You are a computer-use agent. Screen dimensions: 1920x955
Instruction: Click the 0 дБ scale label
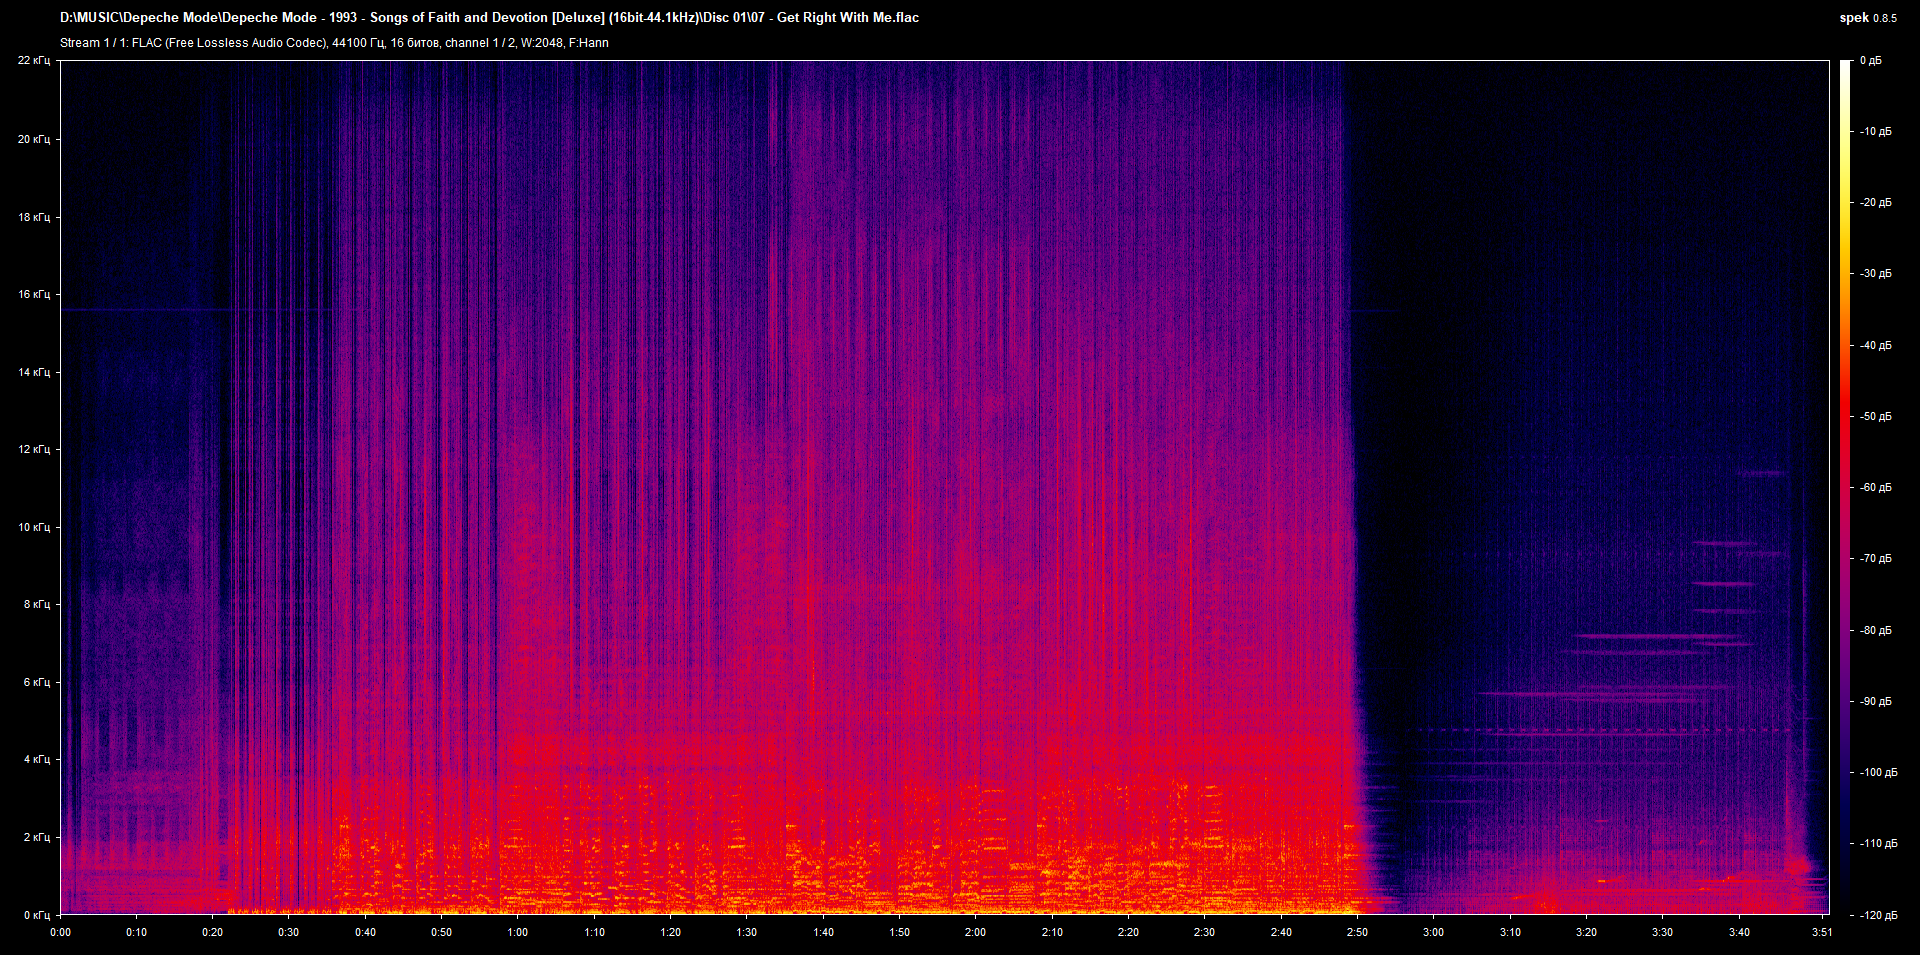[x=1871, y=61]
